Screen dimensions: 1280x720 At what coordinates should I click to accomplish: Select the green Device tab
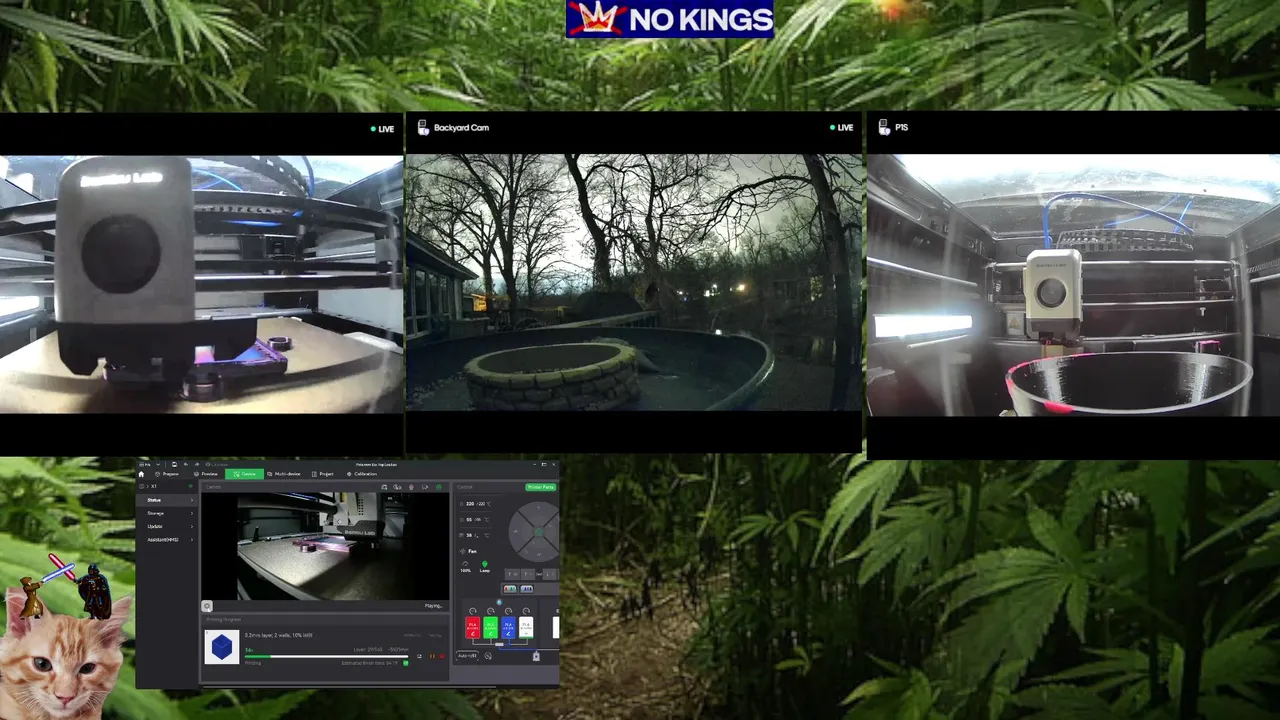pos(244,474)
